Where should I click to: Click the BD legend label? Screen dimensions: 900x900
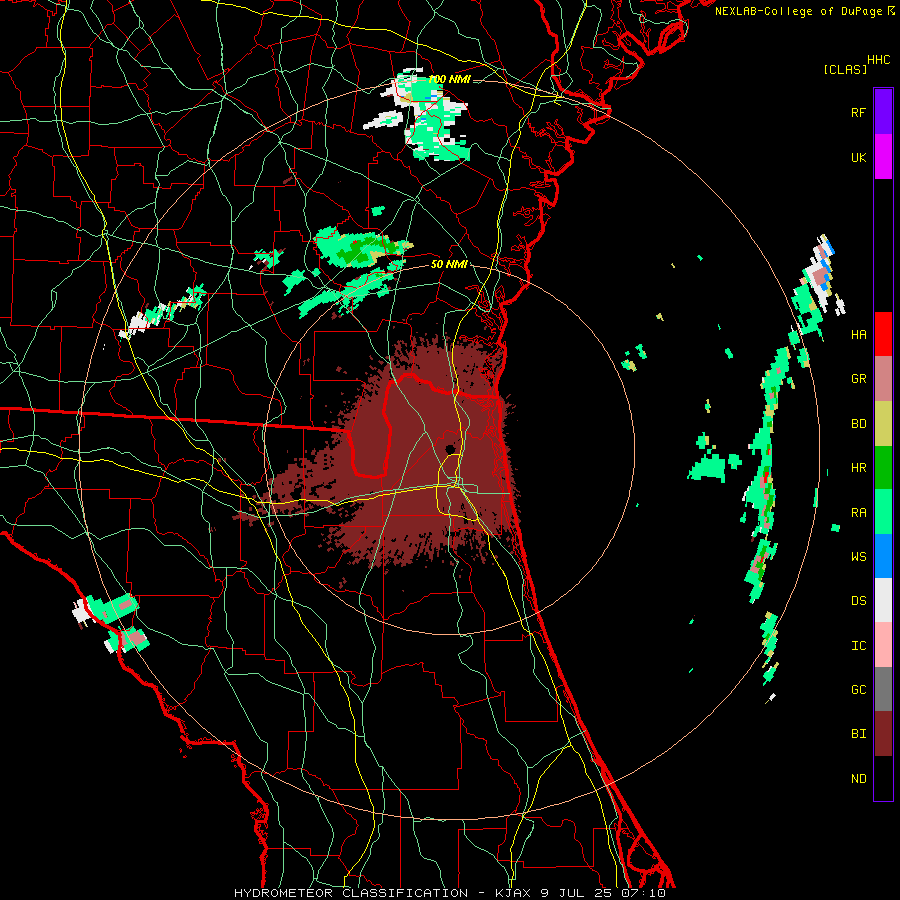(x=858, y=424)
